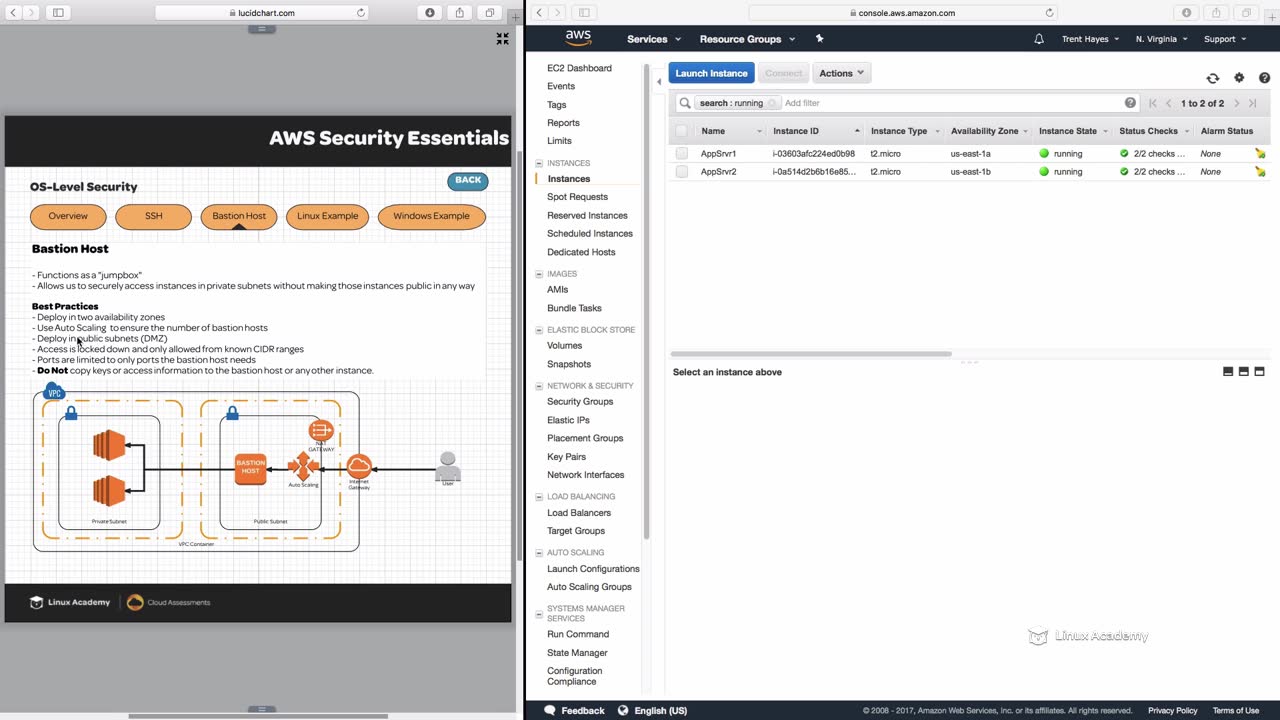This screenshot has width=1280, height=720.
Task: Open Security Groups in sidebar
Action: click(x=580, y=402)
